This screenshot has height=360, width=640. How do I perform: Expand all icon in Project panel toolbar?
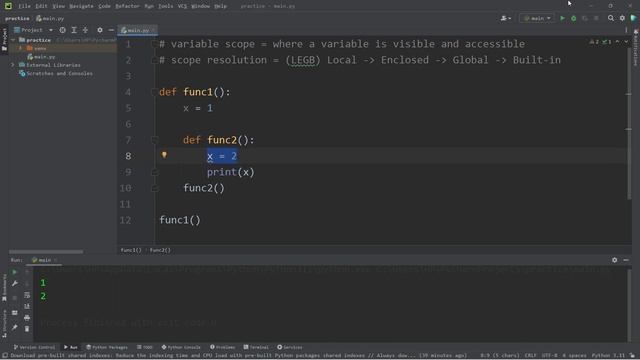(x=74, y=30)
